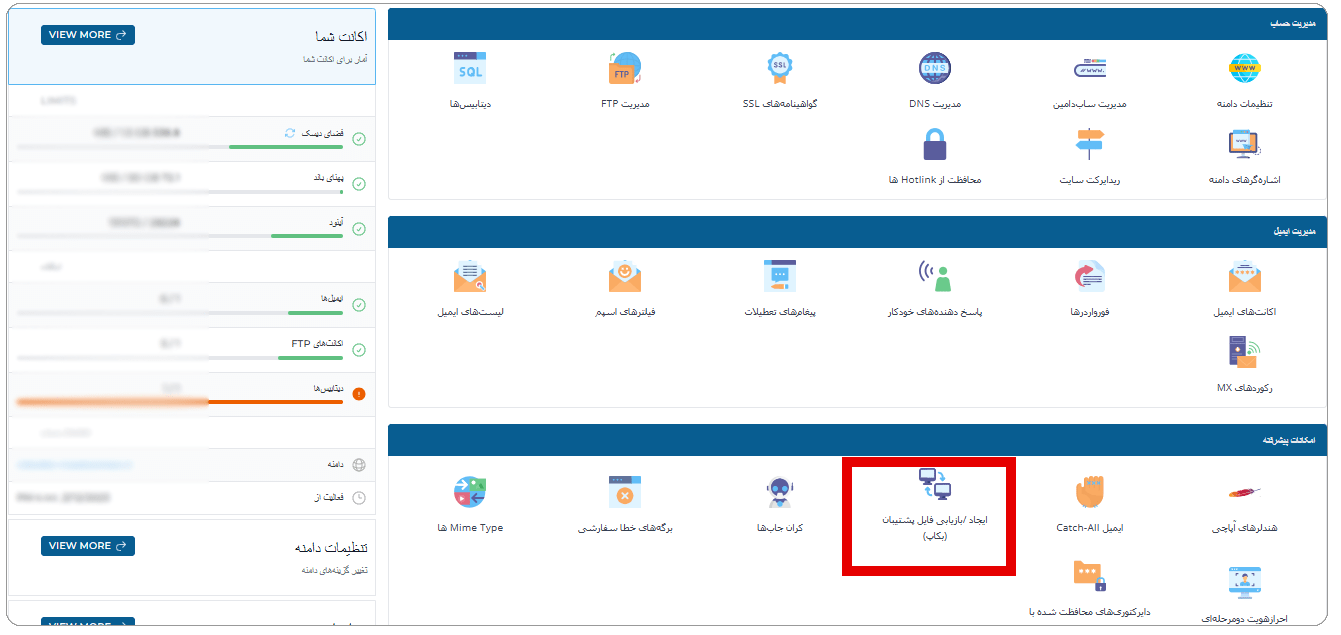Open Site Redirect (ریدایرکت سایت) signpost icon
Screen dimensions: 1341x635
tap(1089, 146)
